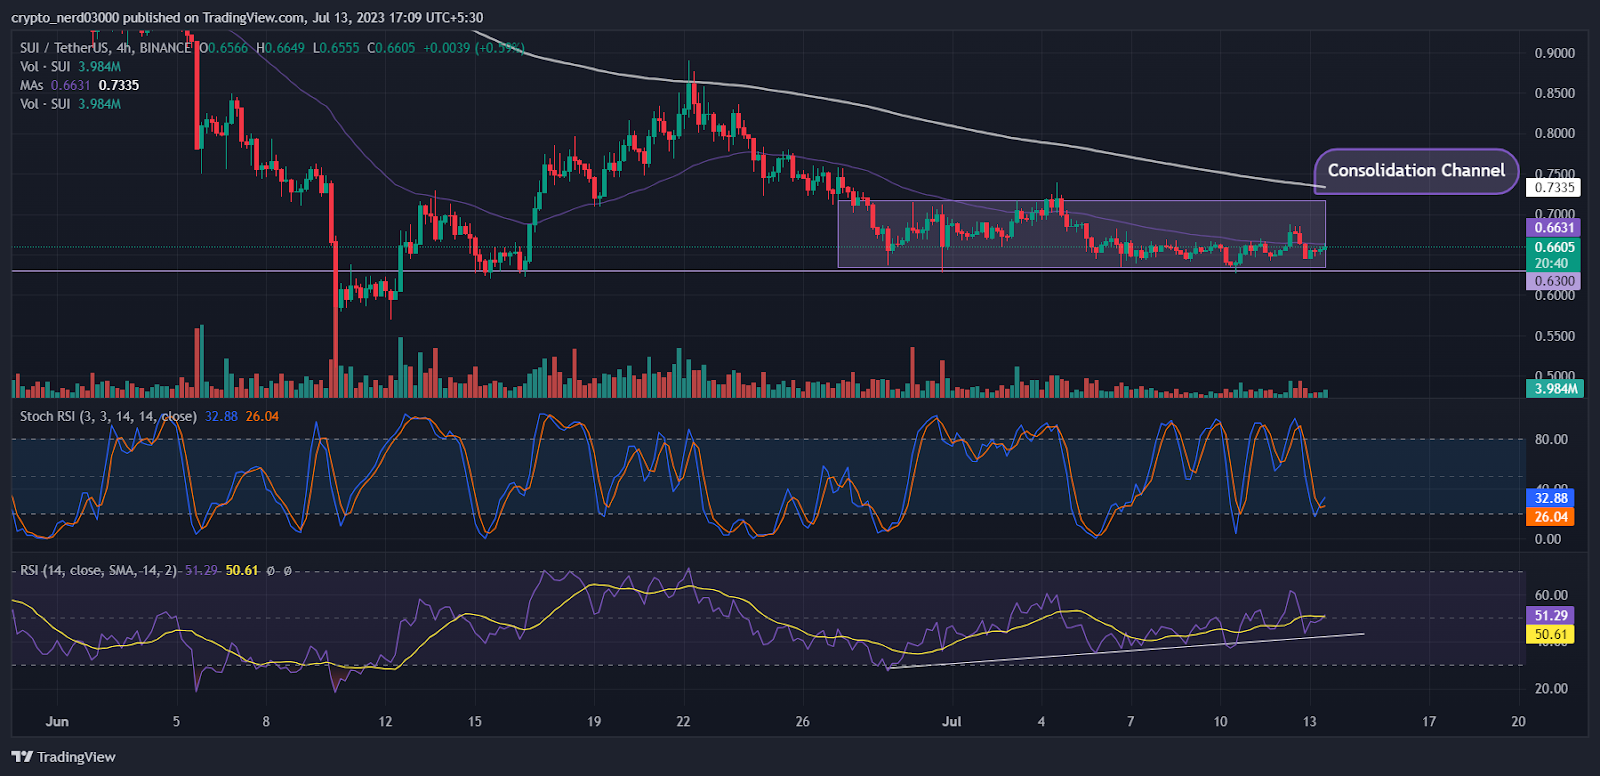This screenshot has height=776, width=1600.
Task: Click the Jul label on the time axis
Action: pyautogui.click(x=951, y=721)
